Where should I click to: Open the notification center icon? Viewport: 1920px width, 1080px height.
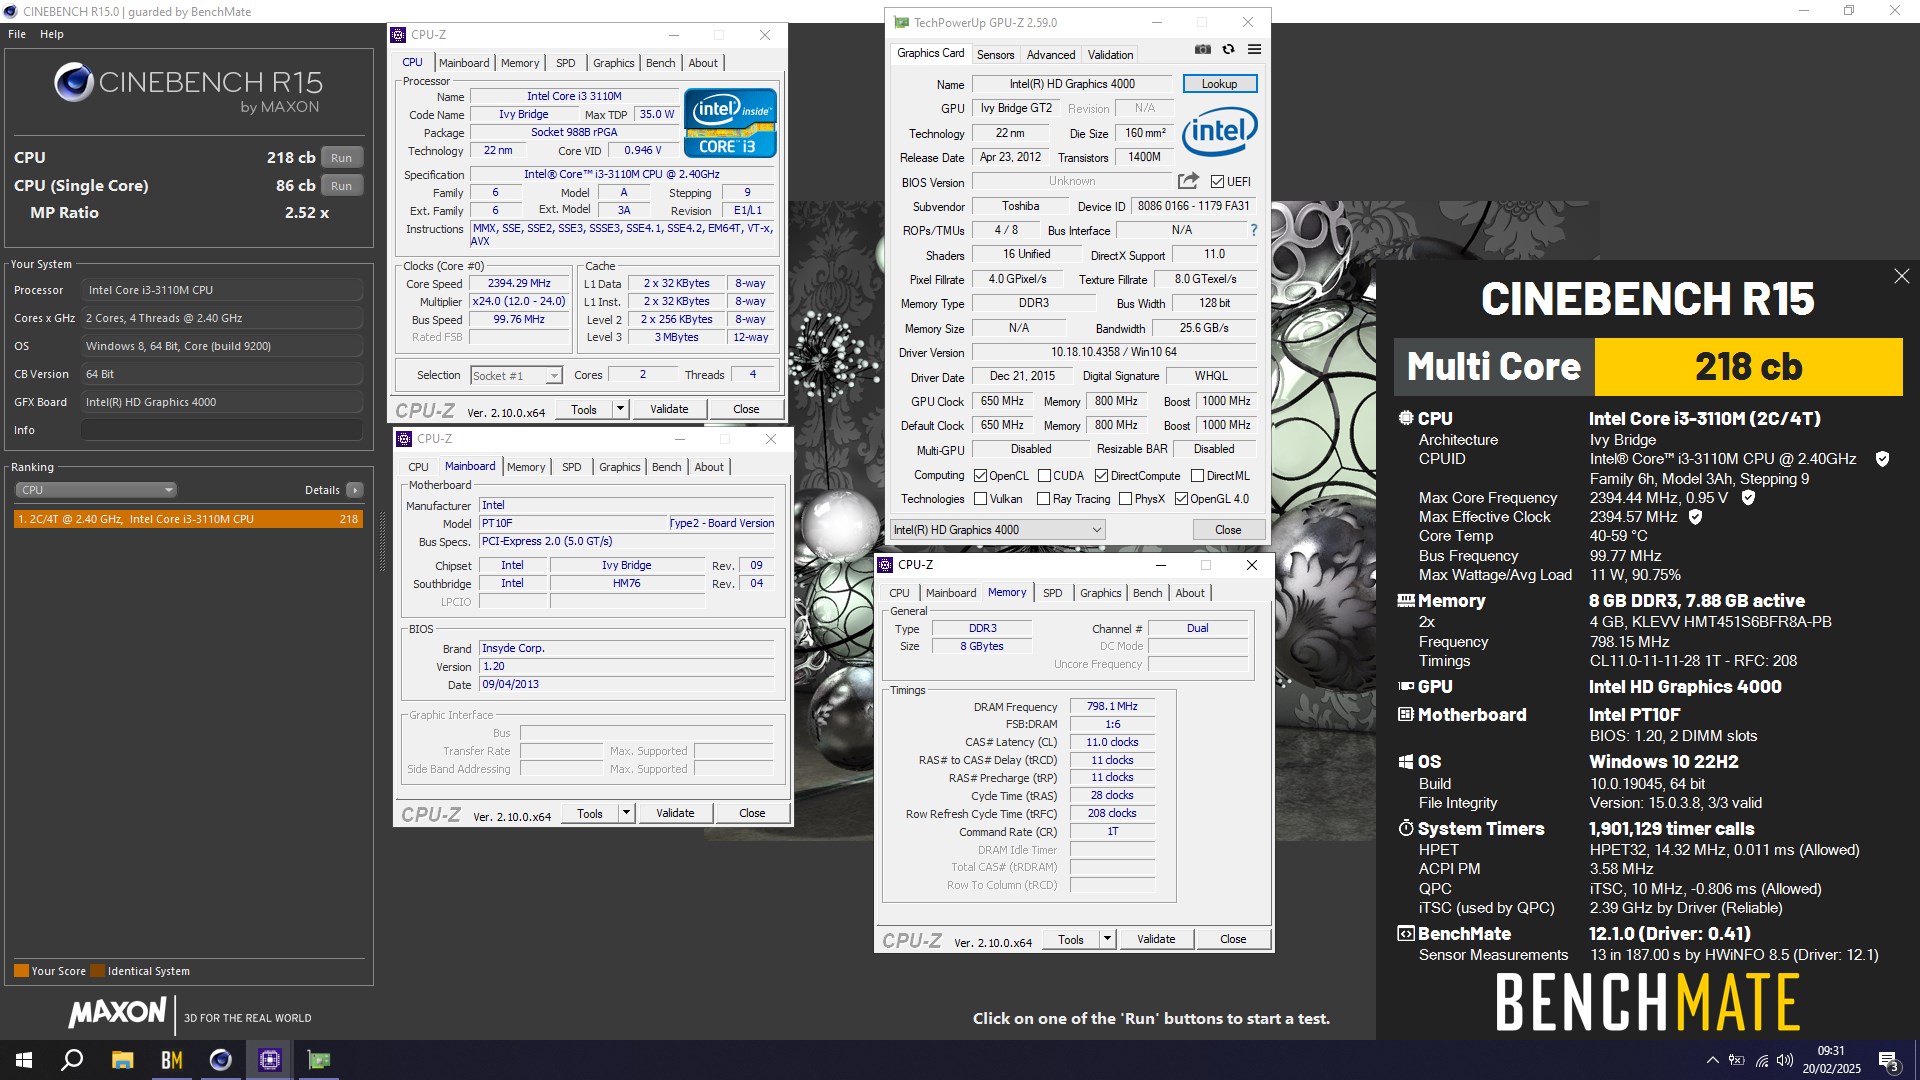click(x=1888, y=1060)
